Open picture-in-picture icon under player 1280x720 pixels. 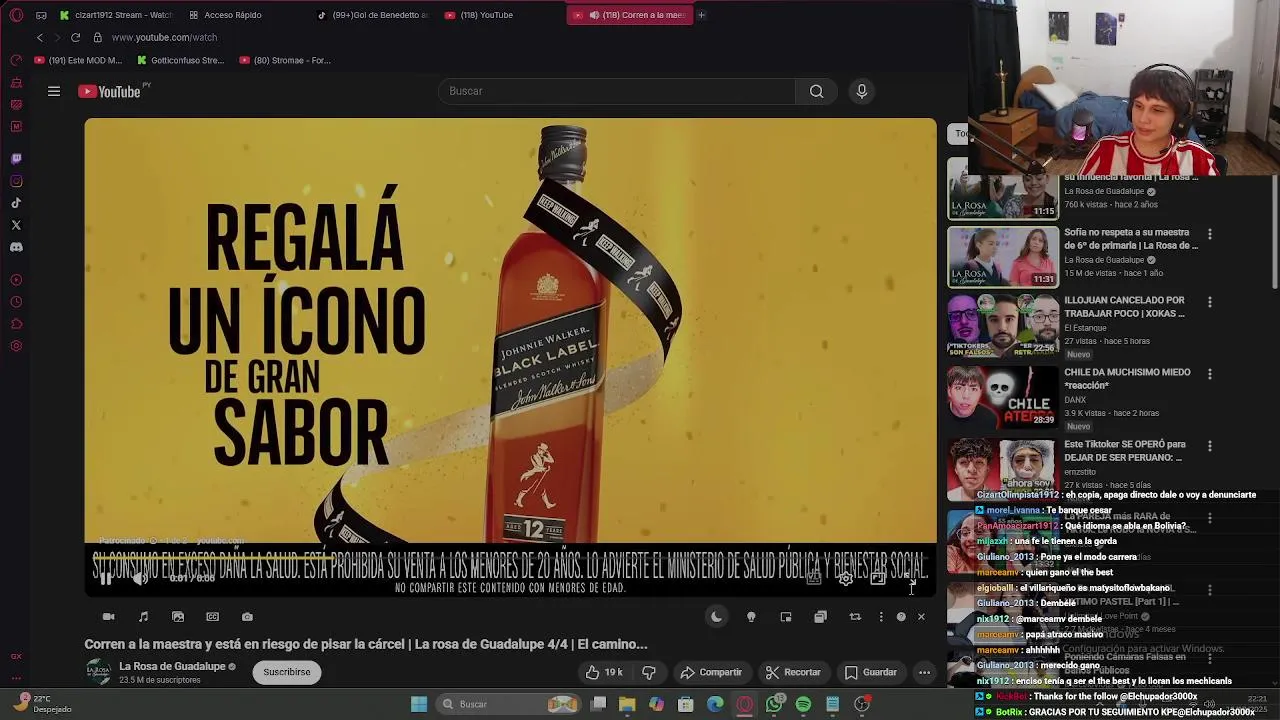(786, 617)
